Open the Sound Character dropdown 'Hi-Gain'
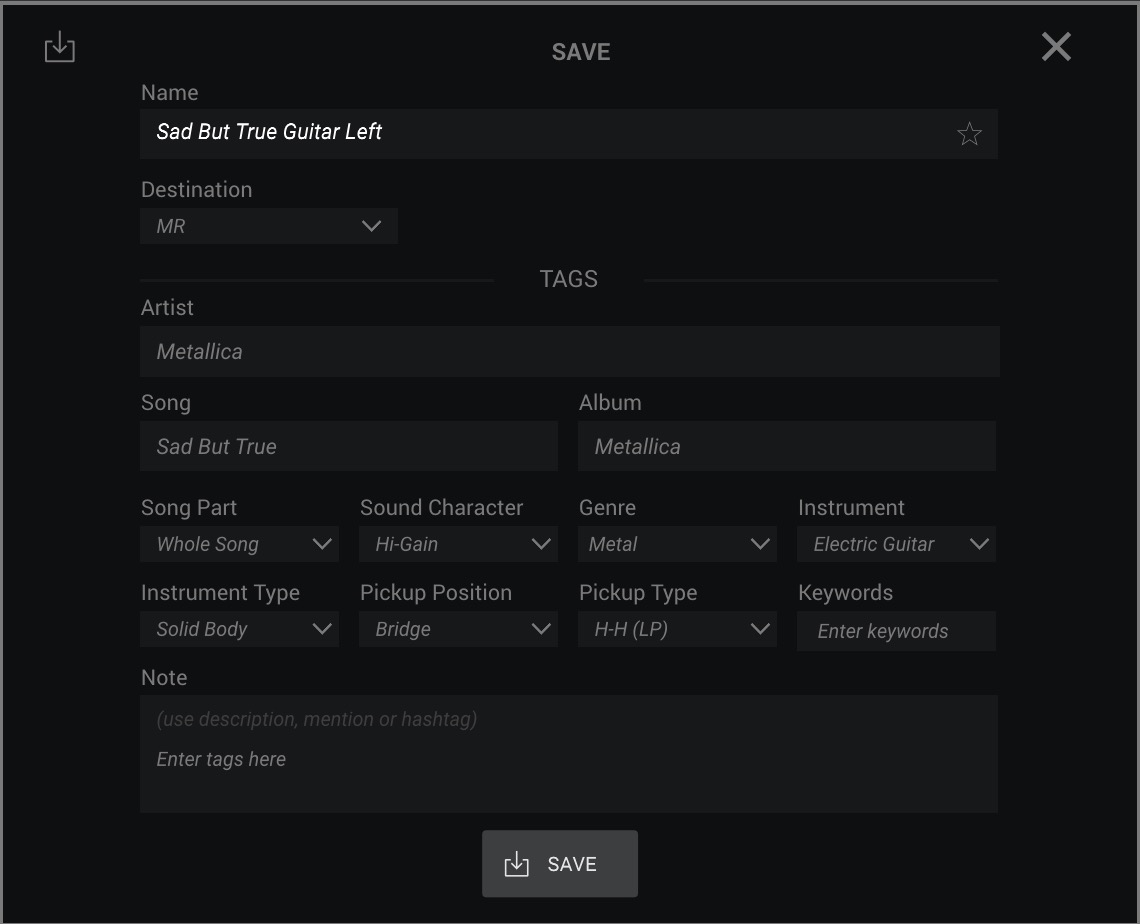The width and height of the screenshot is (1140, 924). tap(458, 545)
